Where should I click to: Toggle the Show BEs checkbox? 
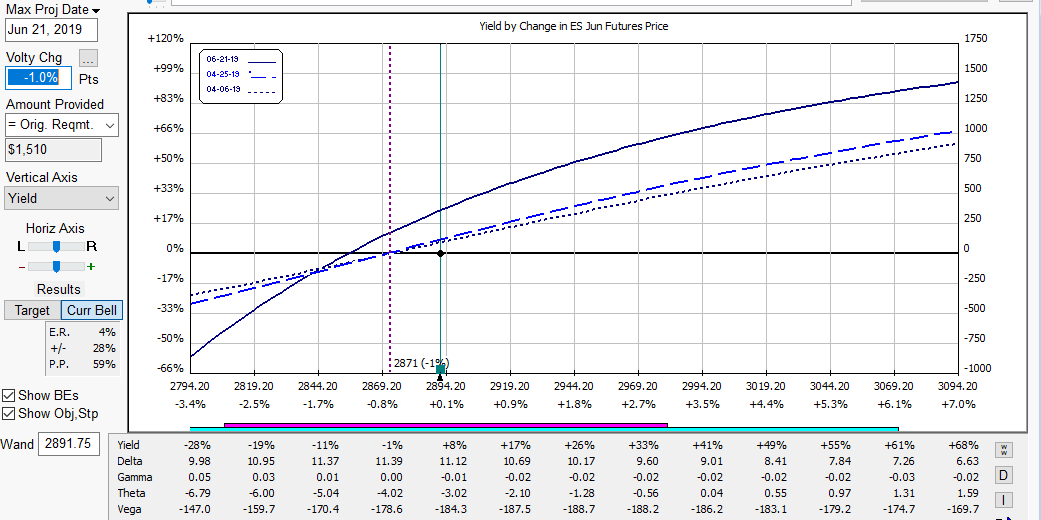[9, 396]
